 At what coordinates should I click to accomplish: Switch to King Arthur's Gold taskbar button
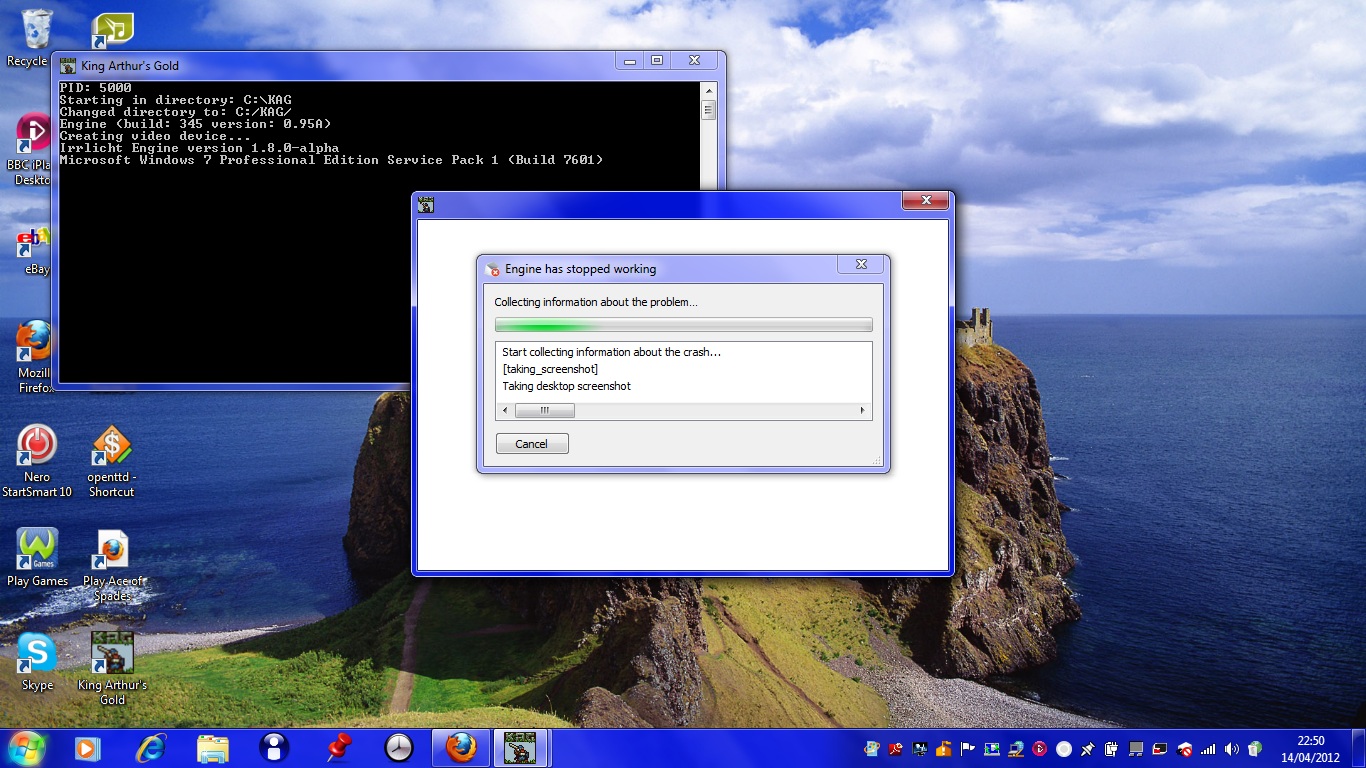(520, 748)
